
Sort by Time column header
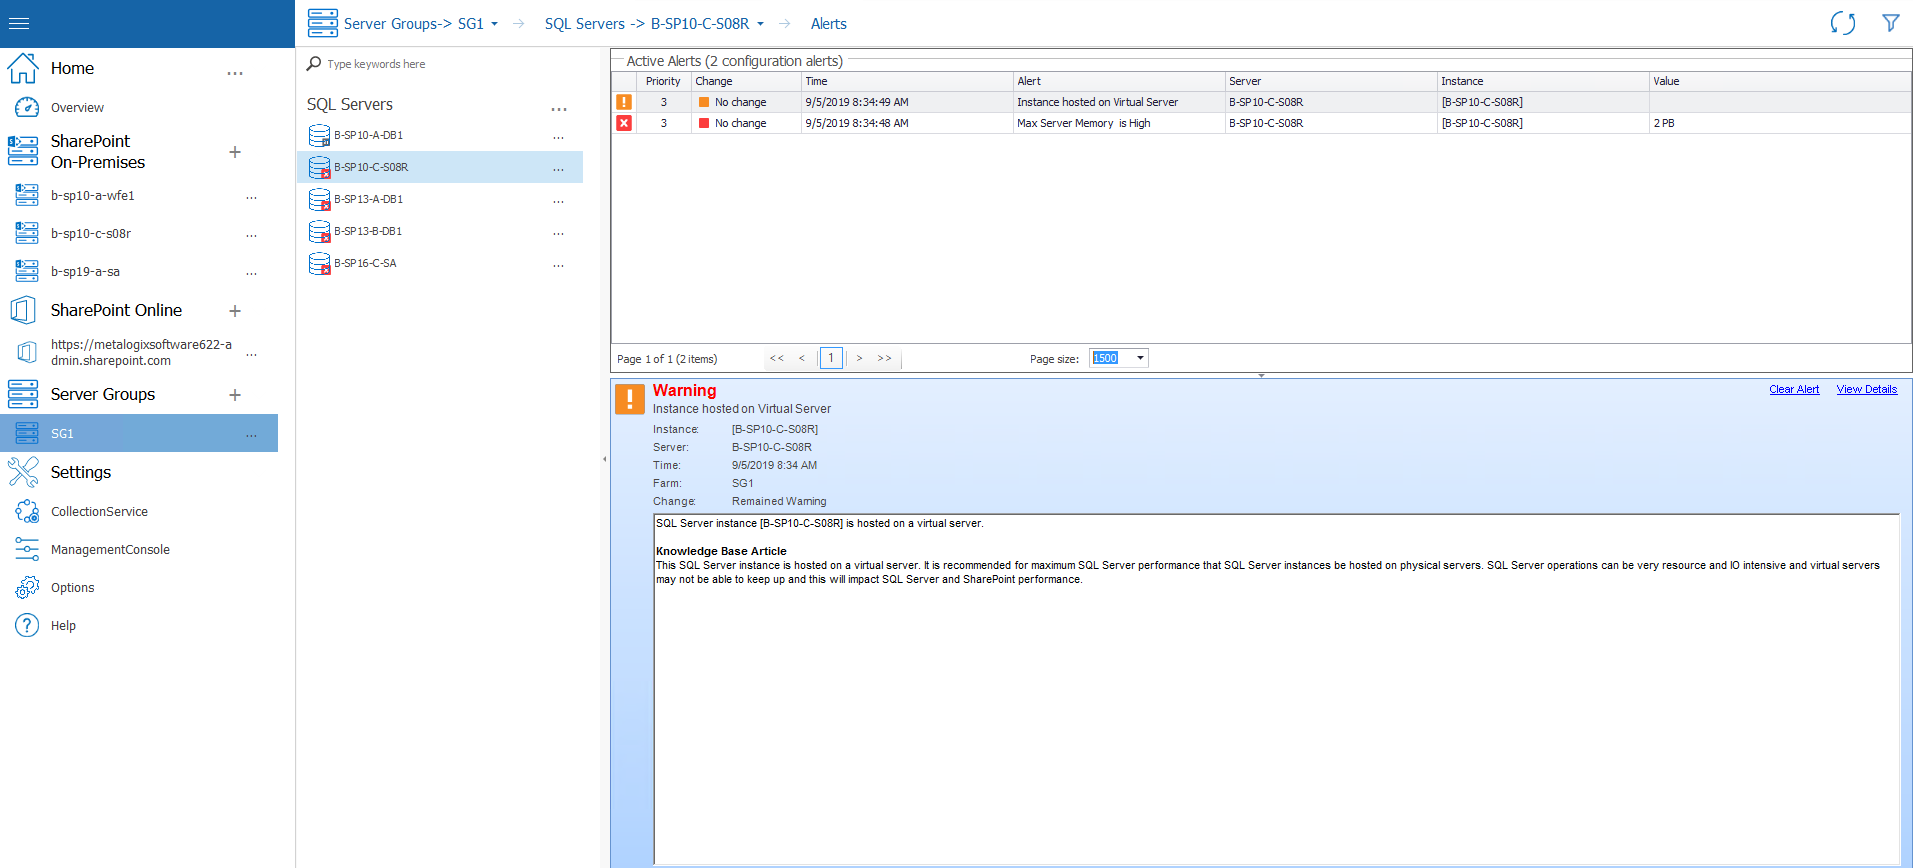[907, 81]
